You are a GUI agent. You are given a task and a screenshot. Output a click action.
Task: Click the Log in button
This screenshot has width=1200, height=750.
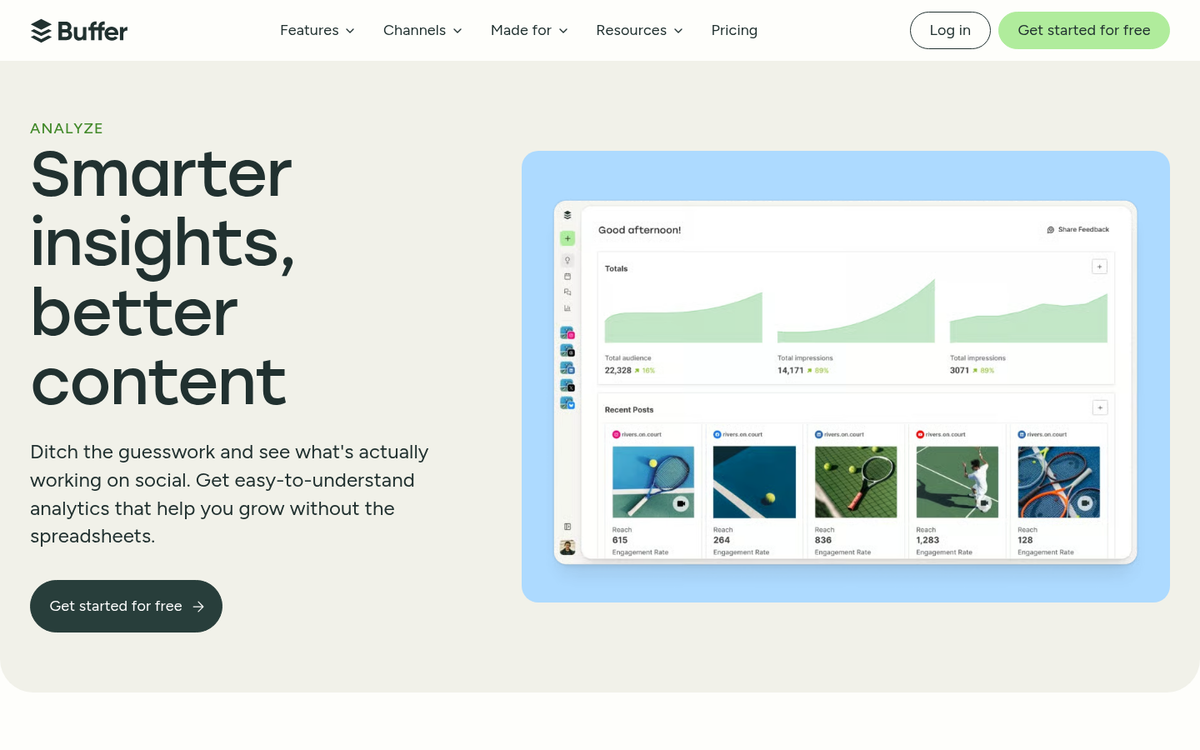tap(949, 30)
